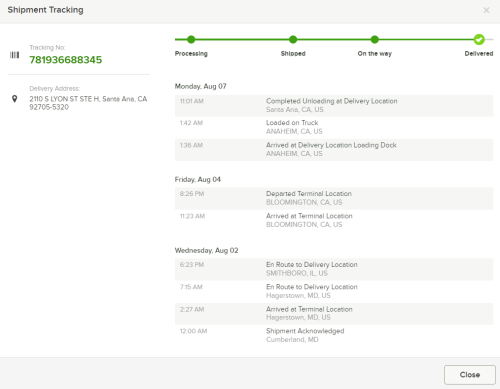Click the location pin icon beside Delivery Address
Viewport: 500px width, 389px height.
click(x=14, y=99)
